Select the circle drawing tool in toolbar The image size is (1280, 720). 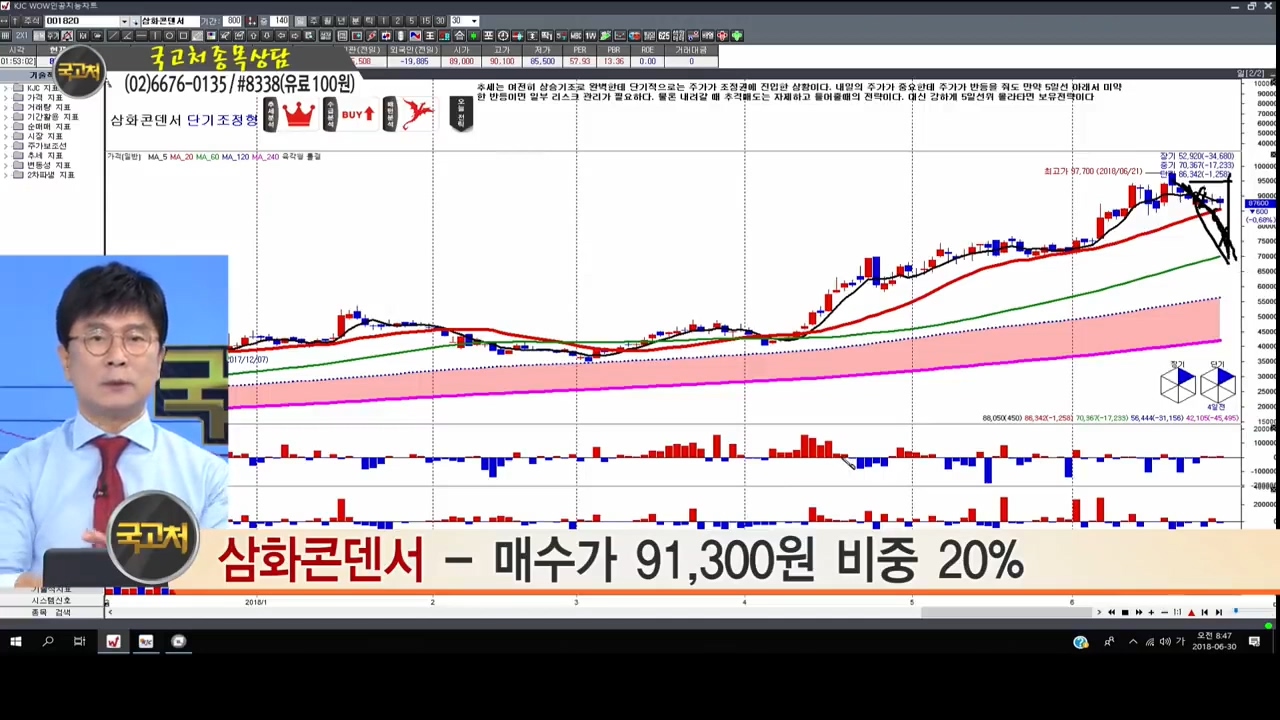click(x=169, y=36)
